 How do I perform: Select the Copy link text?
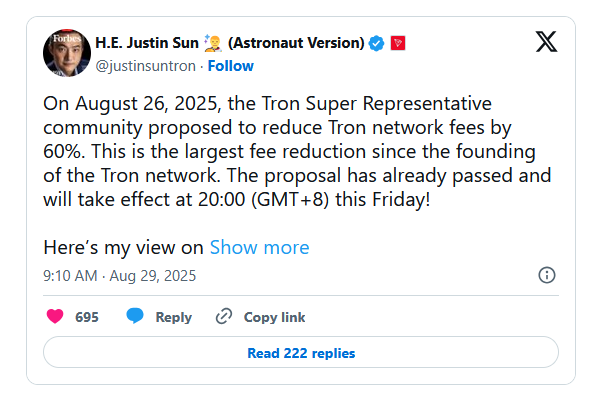[274, 317]
